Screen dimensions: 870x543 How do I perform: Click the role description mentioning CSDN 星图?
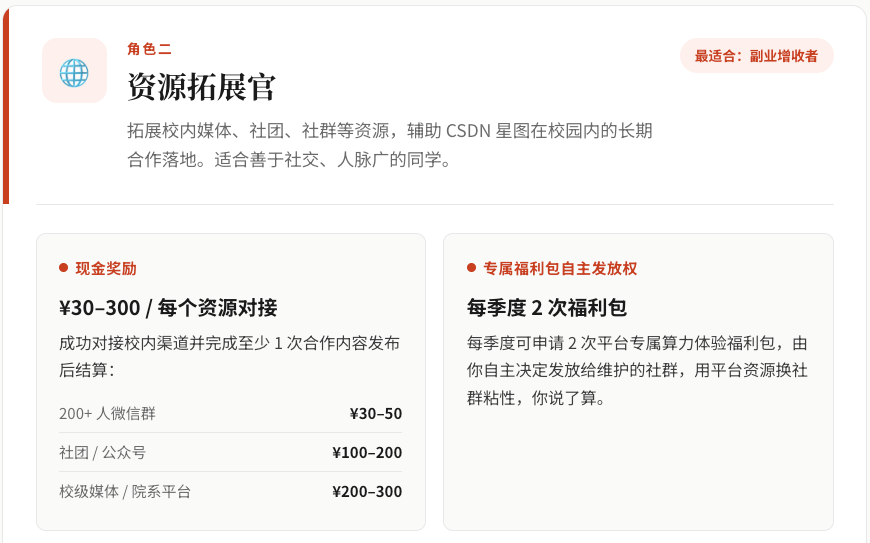390,145
